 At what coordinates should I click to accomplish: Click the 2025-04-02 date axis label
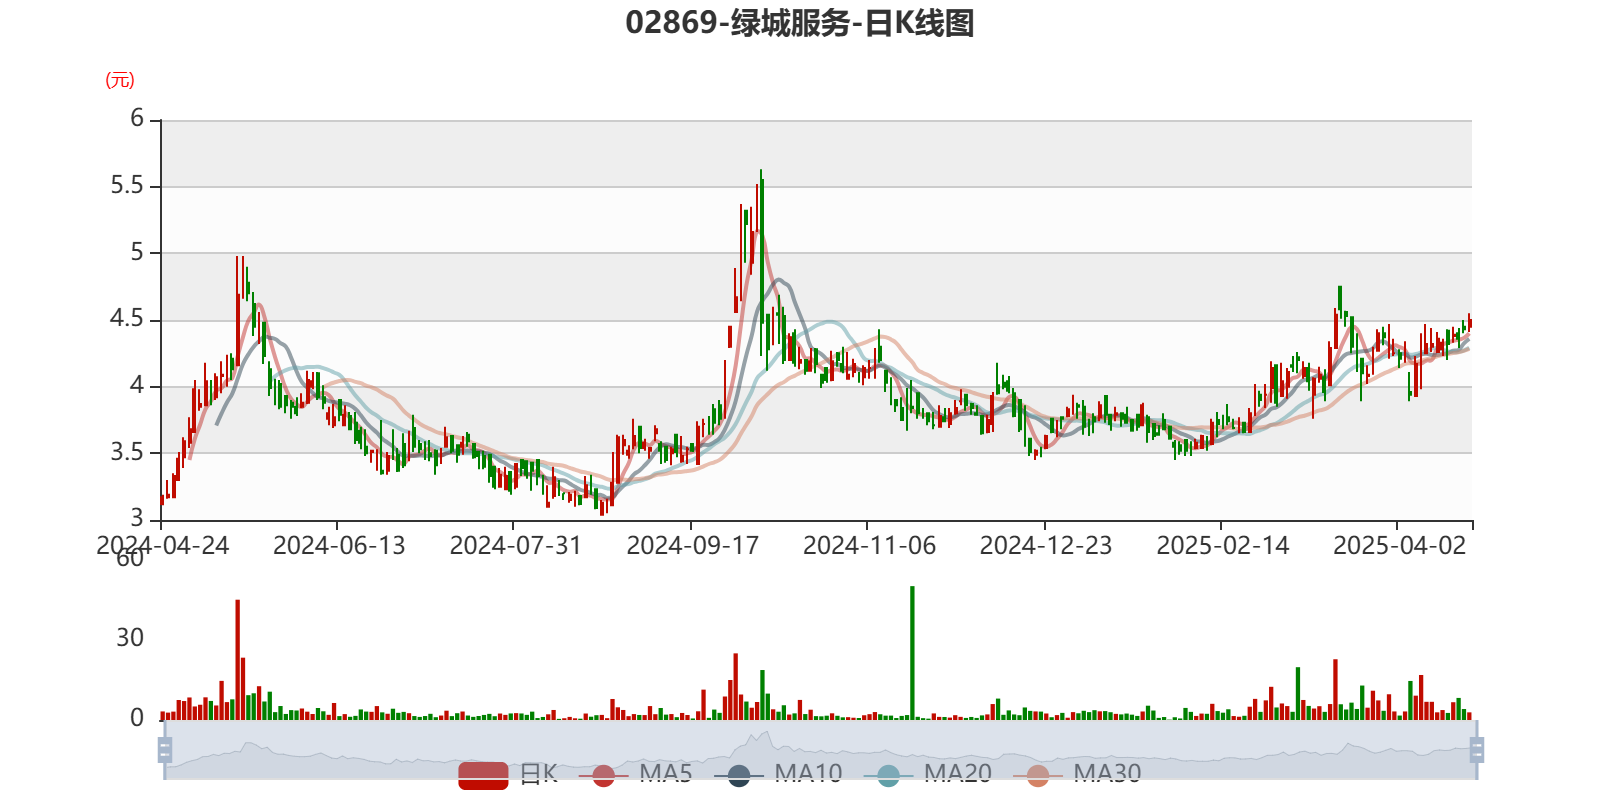tap(1399, 545)
